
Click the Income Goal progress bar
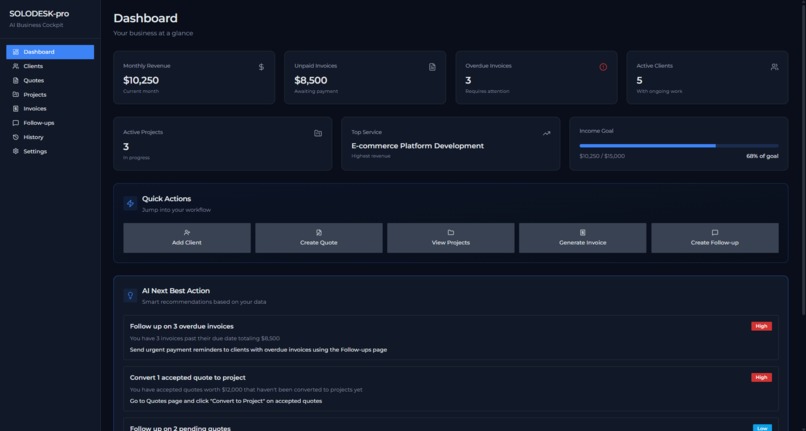click(679, 146)
